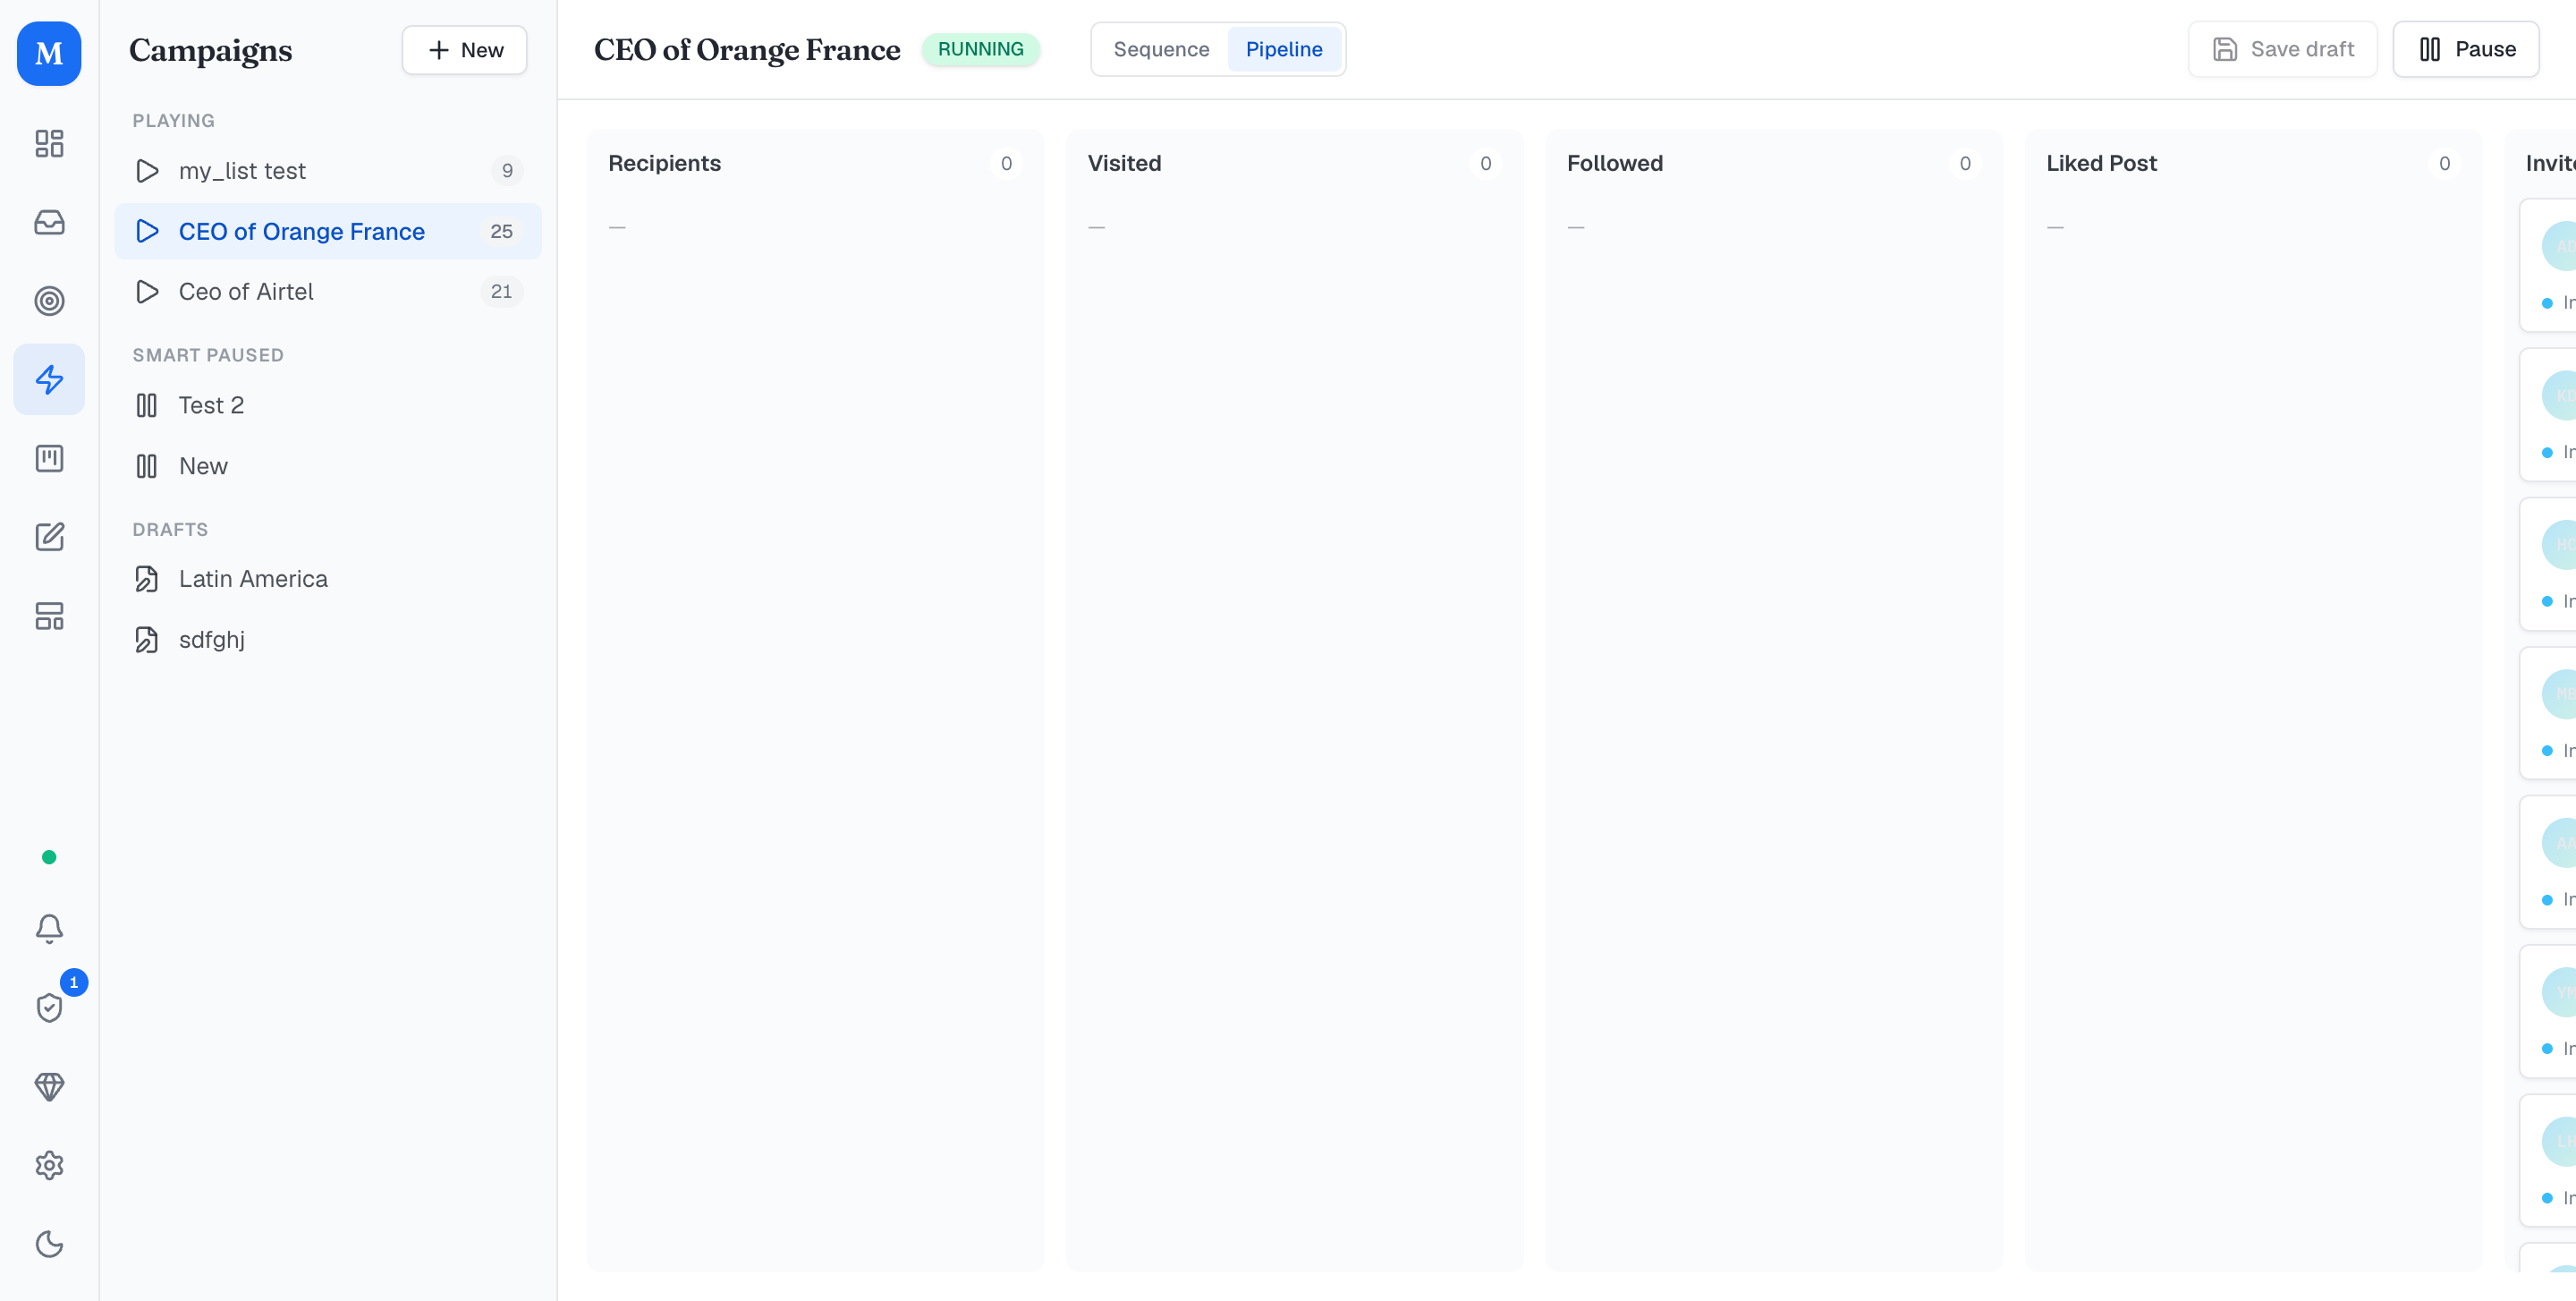Click the SMART PAUSED section label
The width and height of the screenshot is (2576, 1301).
(x=208, y=355)
